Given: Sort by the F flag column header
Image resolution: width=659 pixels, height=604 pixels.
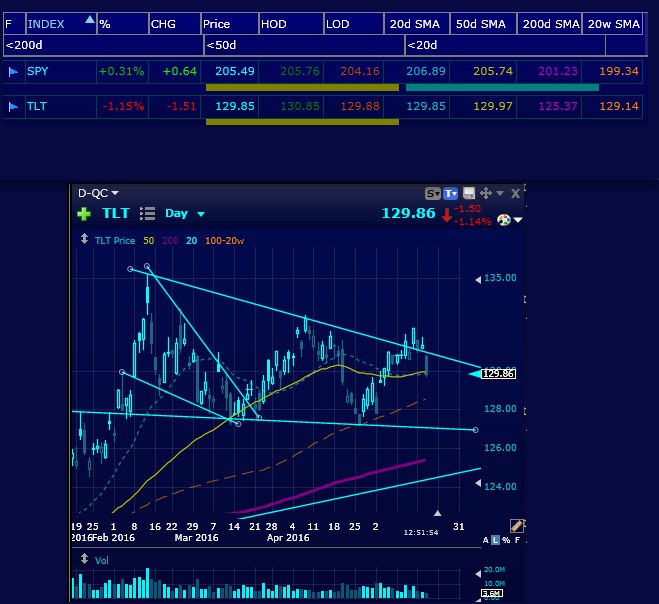Looking at the screenshot, I should tap(14, 24).
